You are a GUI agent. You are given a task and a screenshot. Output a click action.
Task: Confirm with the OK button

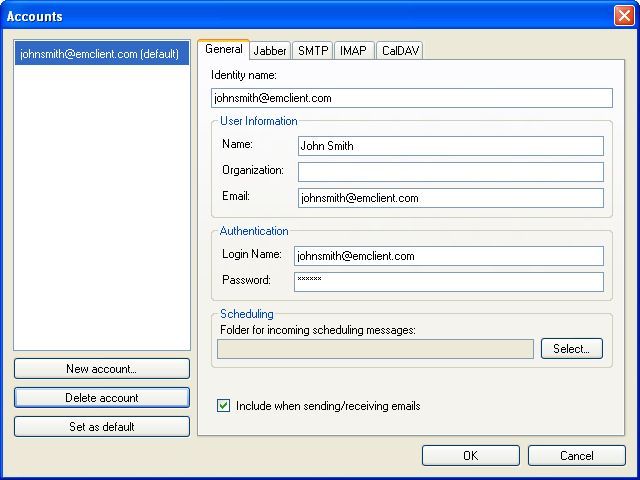pyautogui.click(x=471, y=456)
